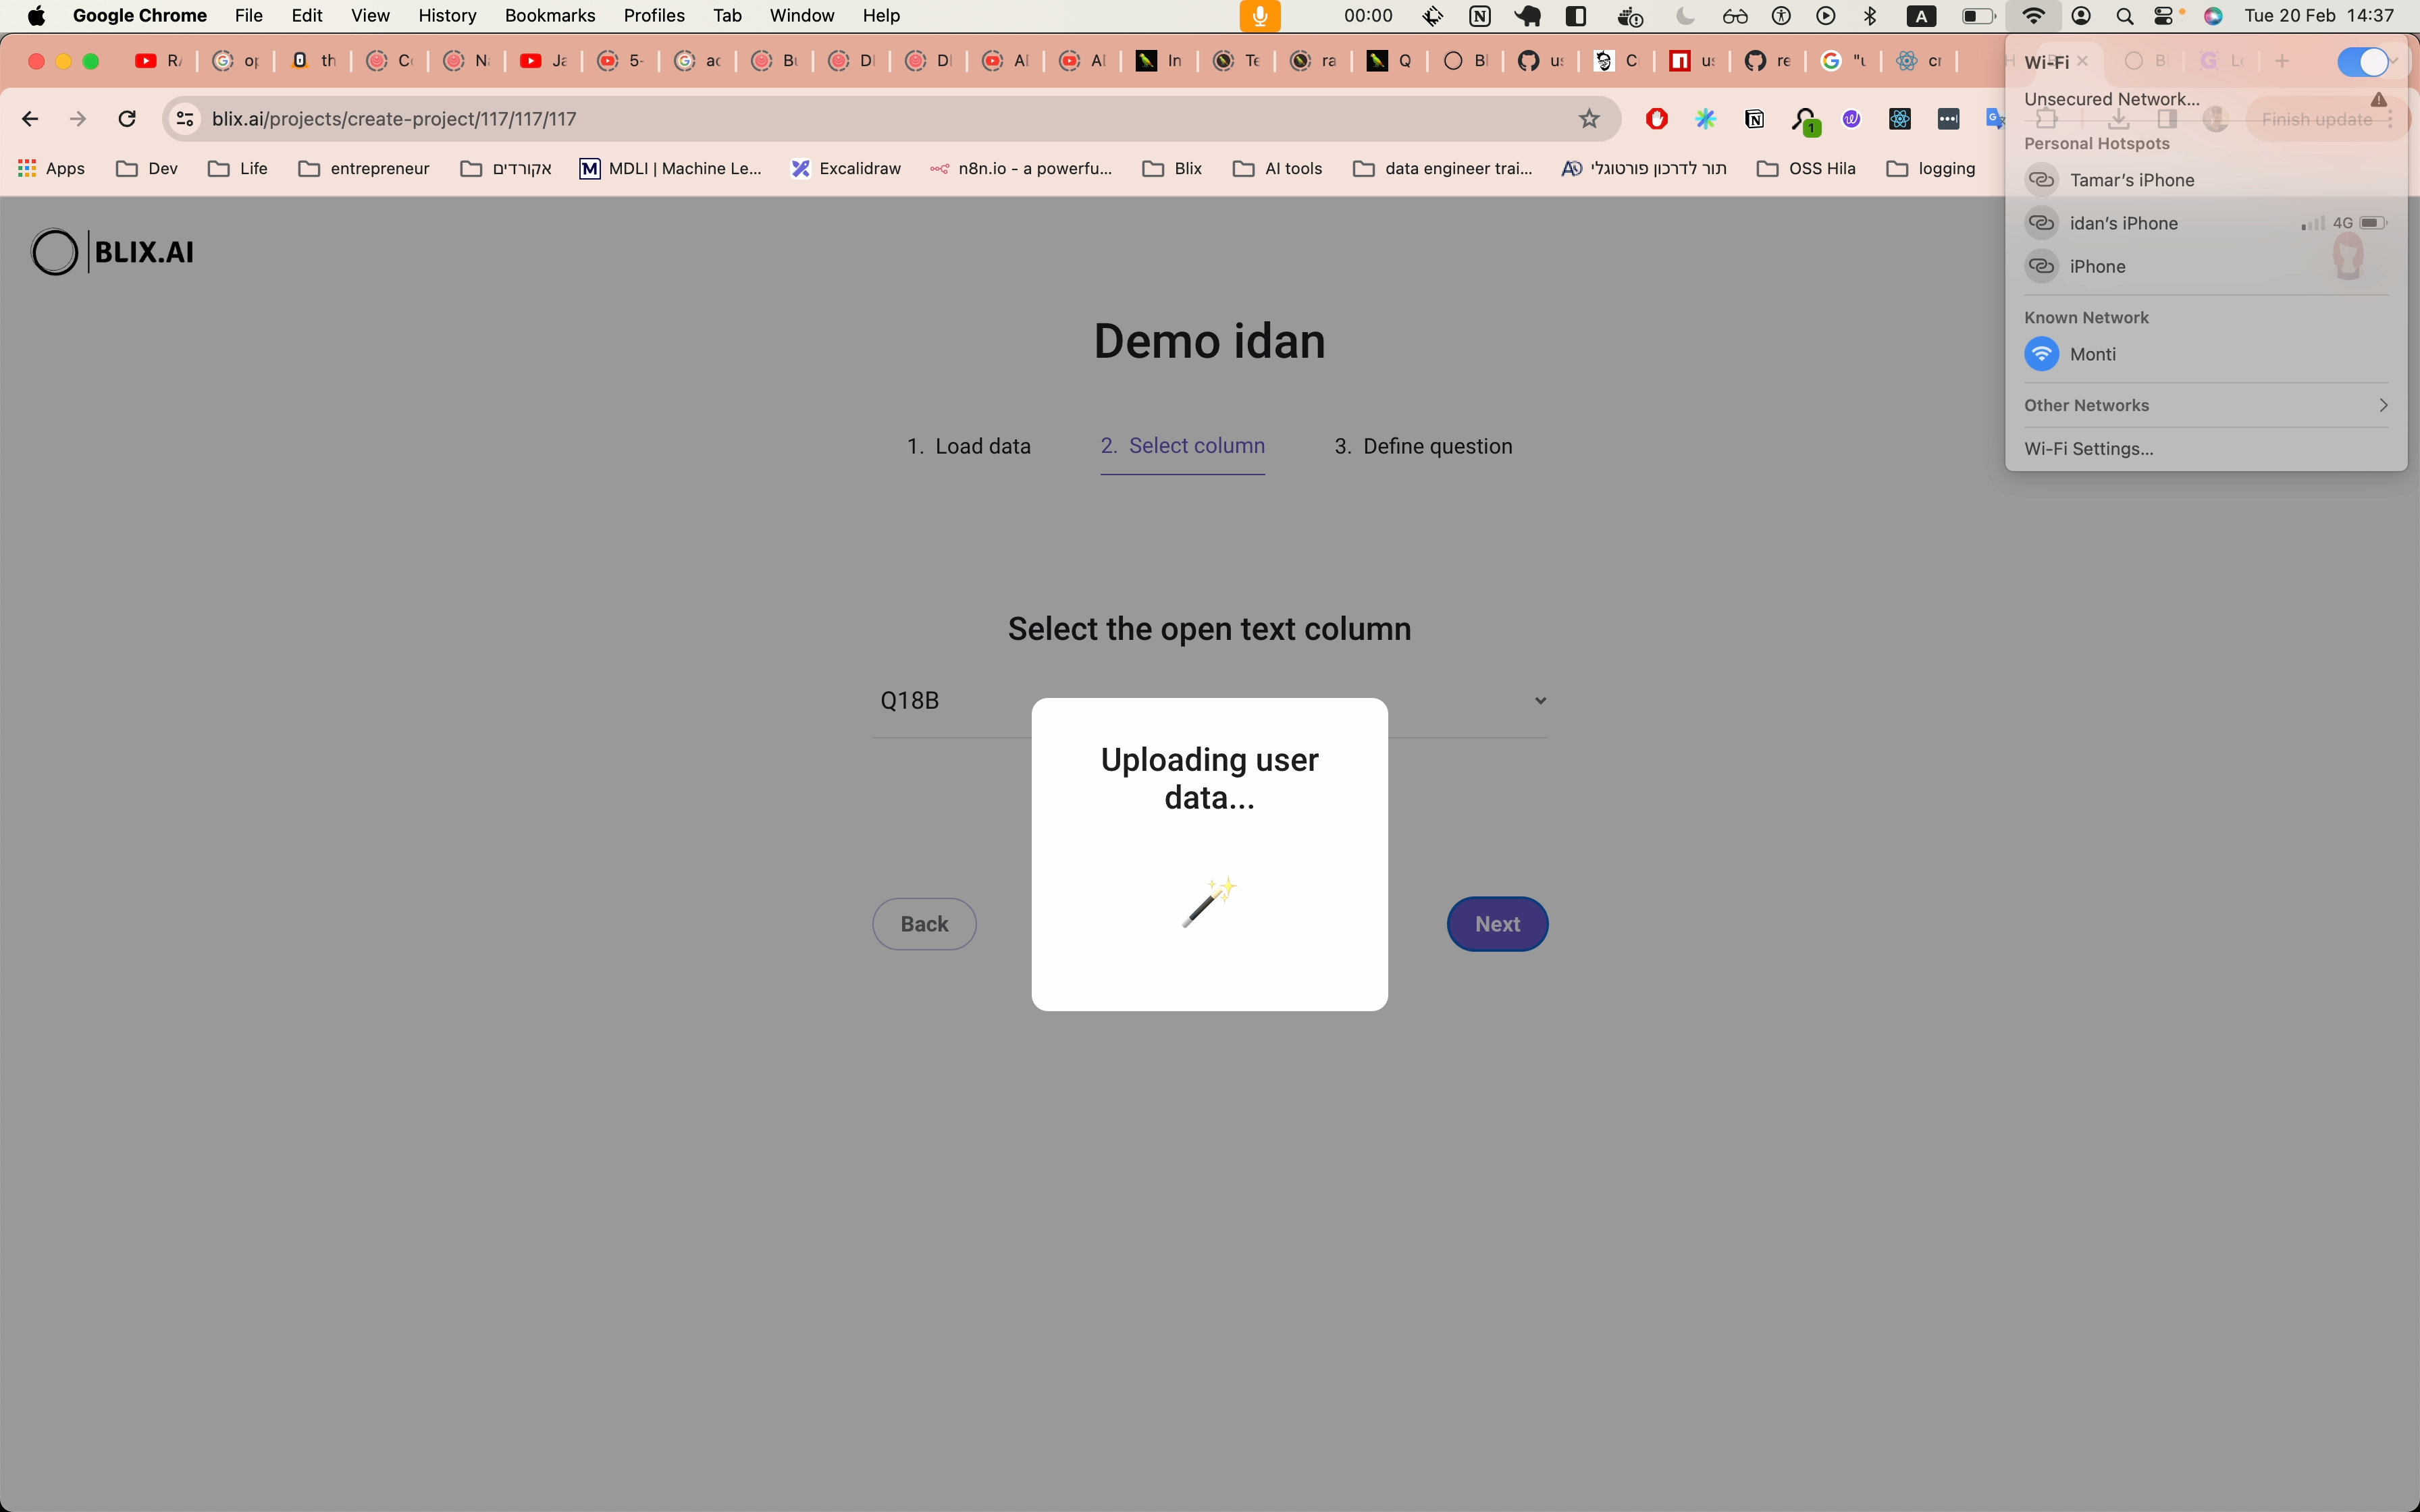2420x1512 pixels.
Task: Open the React DevTools extension icon
Action: click(1900, 119)
